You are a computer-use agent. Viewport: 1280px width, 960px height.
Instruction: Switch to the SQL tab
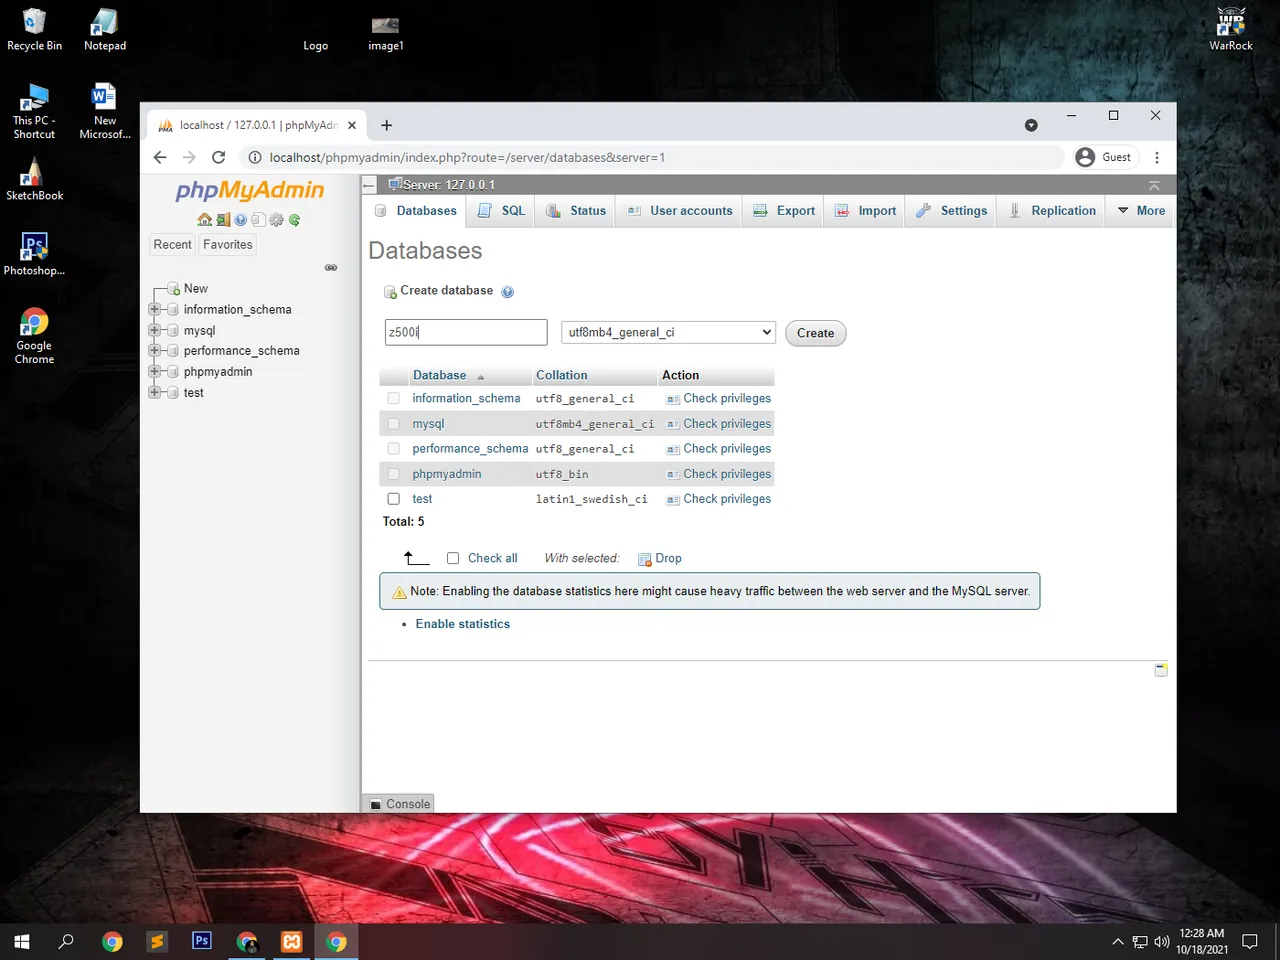pyautogui.click(x=502, y=211)
